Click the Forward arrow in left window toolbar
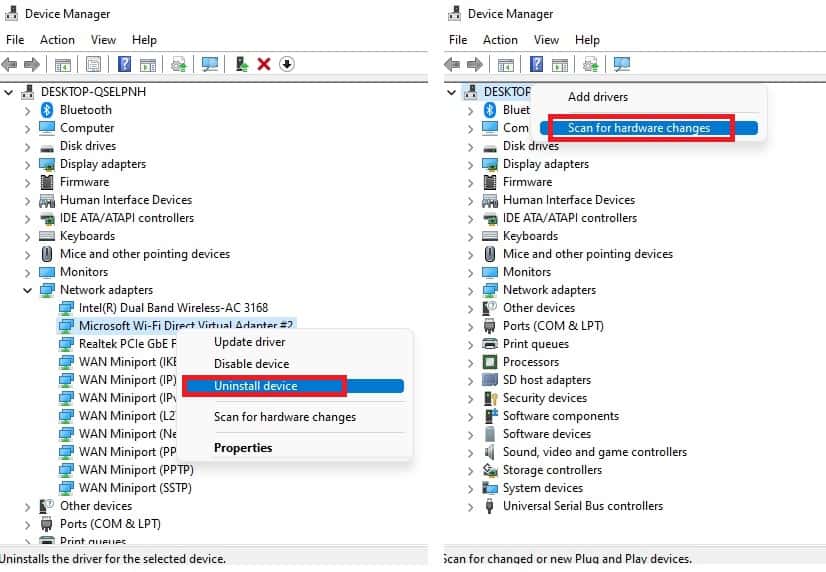 coord(32,65)
